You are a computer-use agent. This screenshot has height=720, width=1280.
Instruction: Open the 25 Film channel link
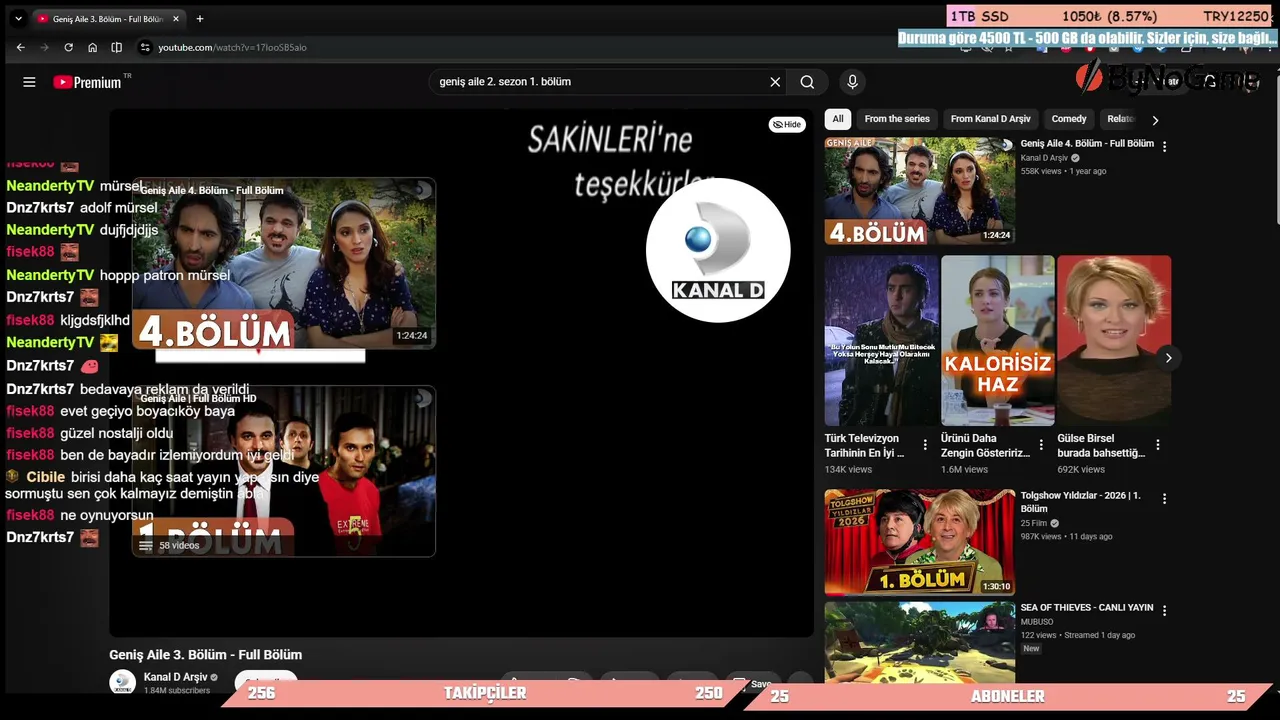tap(1034, 523)
